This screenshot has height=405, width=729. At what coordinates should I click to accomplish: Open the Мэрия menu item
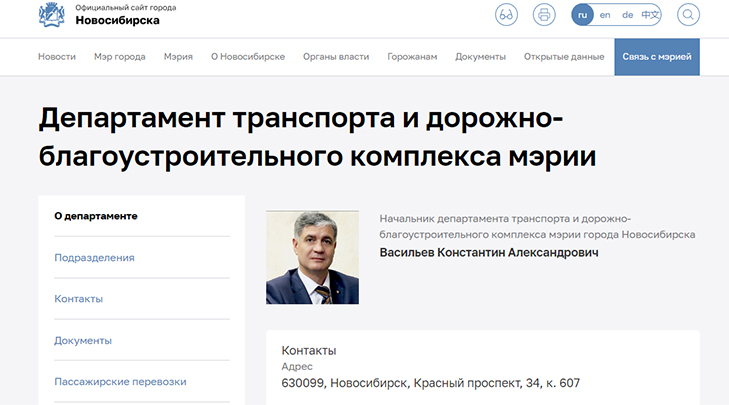(x=178, y=57)
